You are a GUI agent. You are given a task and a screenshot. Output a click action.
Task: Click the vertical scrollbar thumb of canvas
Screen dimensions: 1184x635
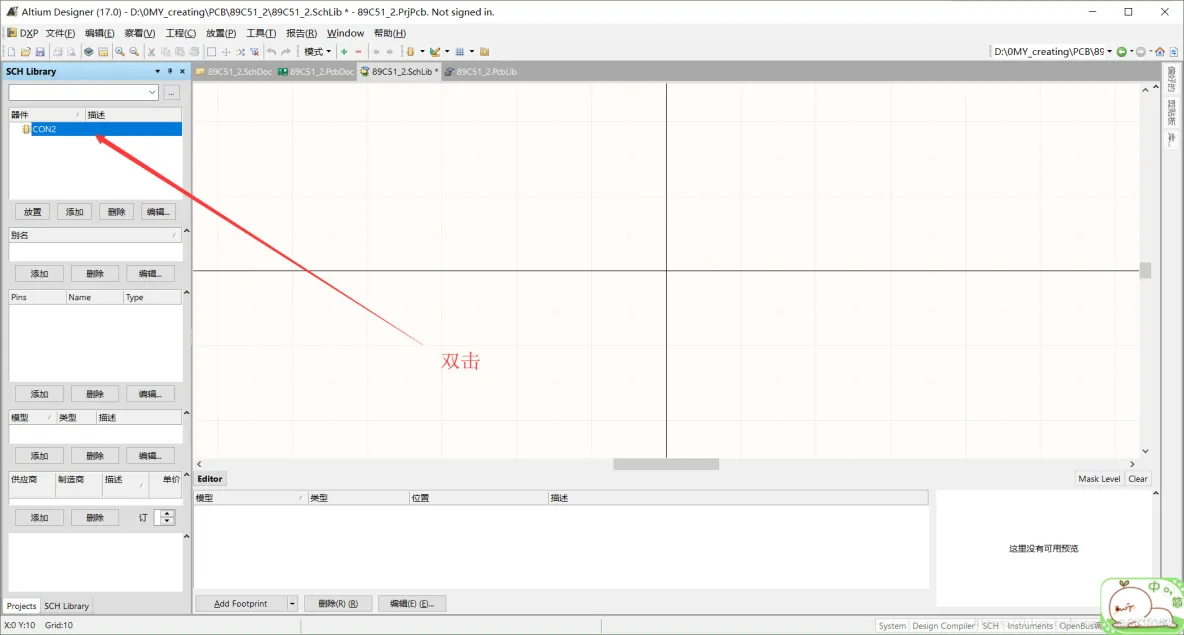[x=1145, y=270]
